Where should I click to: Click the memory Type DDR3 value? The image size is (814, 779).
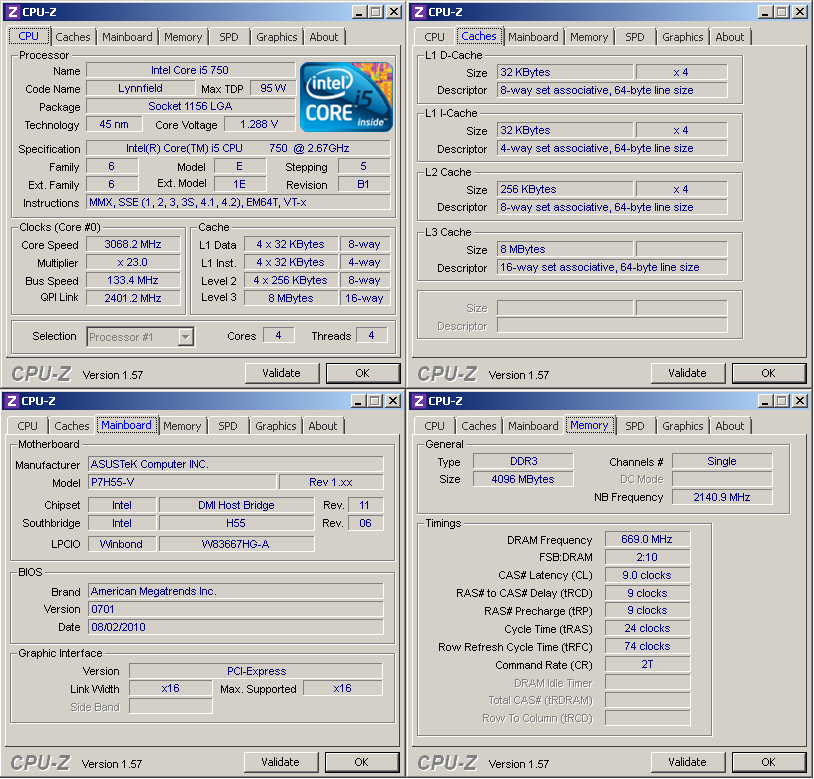point(523,461)
